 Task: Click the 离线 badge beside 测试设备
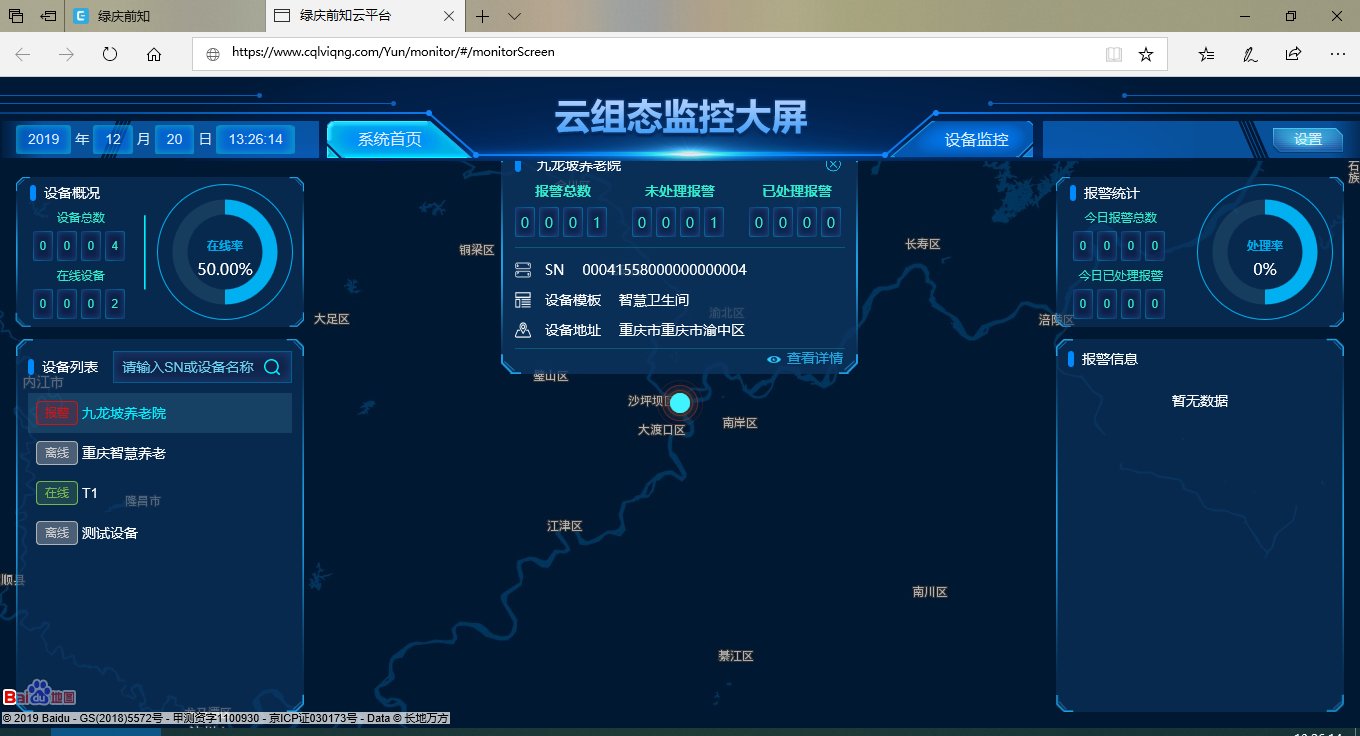tap(57, 533)
